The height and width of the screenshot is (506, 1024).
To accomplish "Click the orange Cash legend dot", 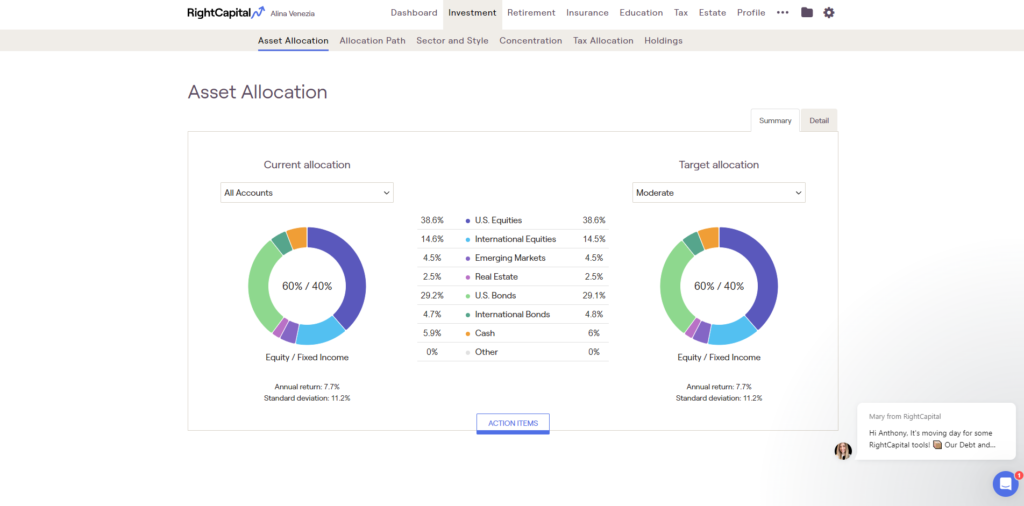I will pos(468,333).
